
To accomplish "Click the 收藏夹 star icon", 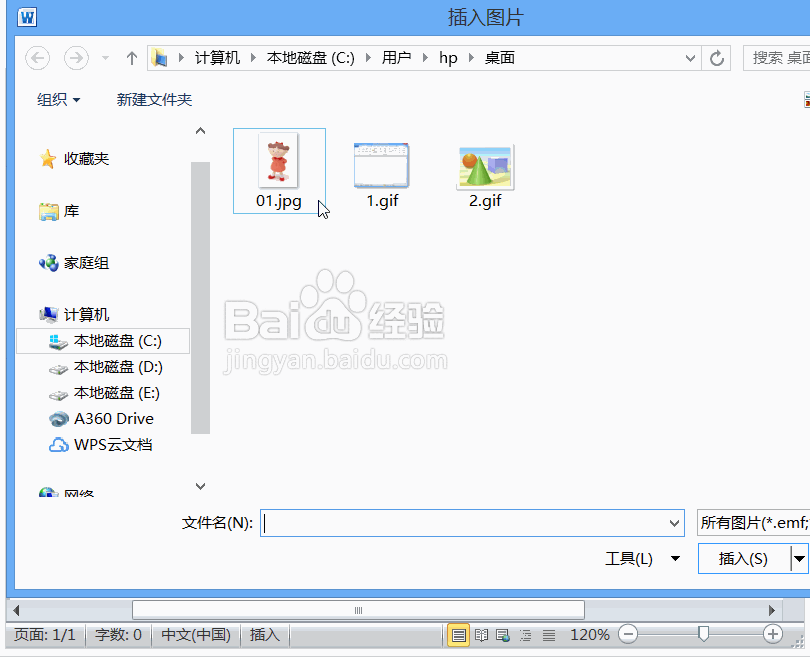I will pyautogui.click(x=48, y=159).
